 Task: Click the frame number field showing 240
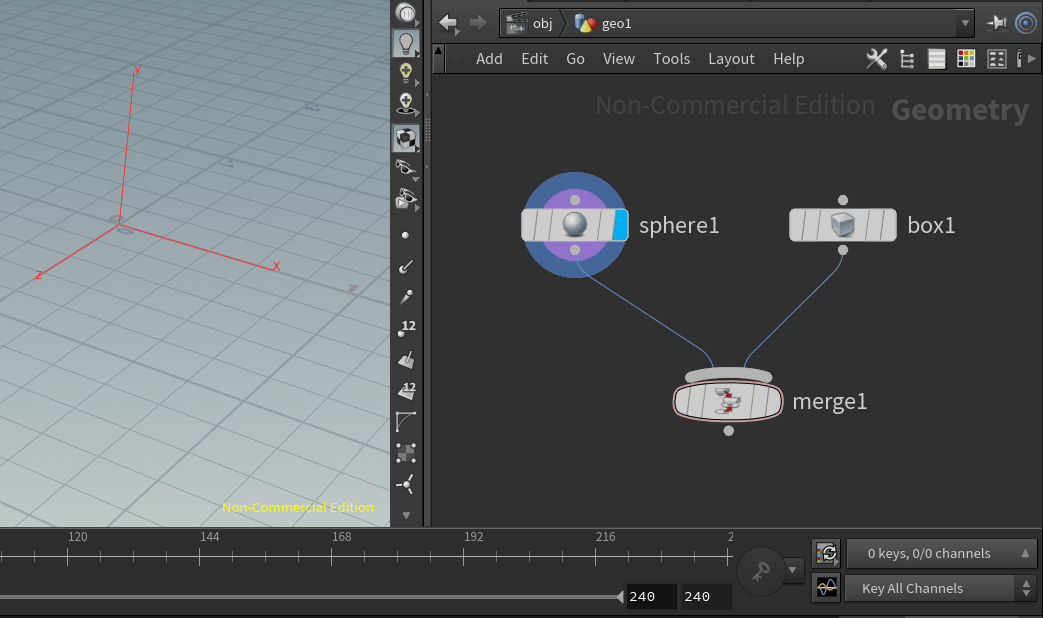coord(651,596)
